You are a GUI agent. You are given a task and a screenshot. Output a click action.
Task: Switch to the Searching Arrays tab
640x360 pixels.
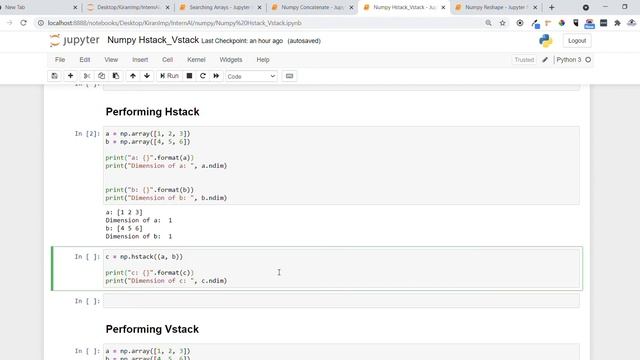(220, 7)
